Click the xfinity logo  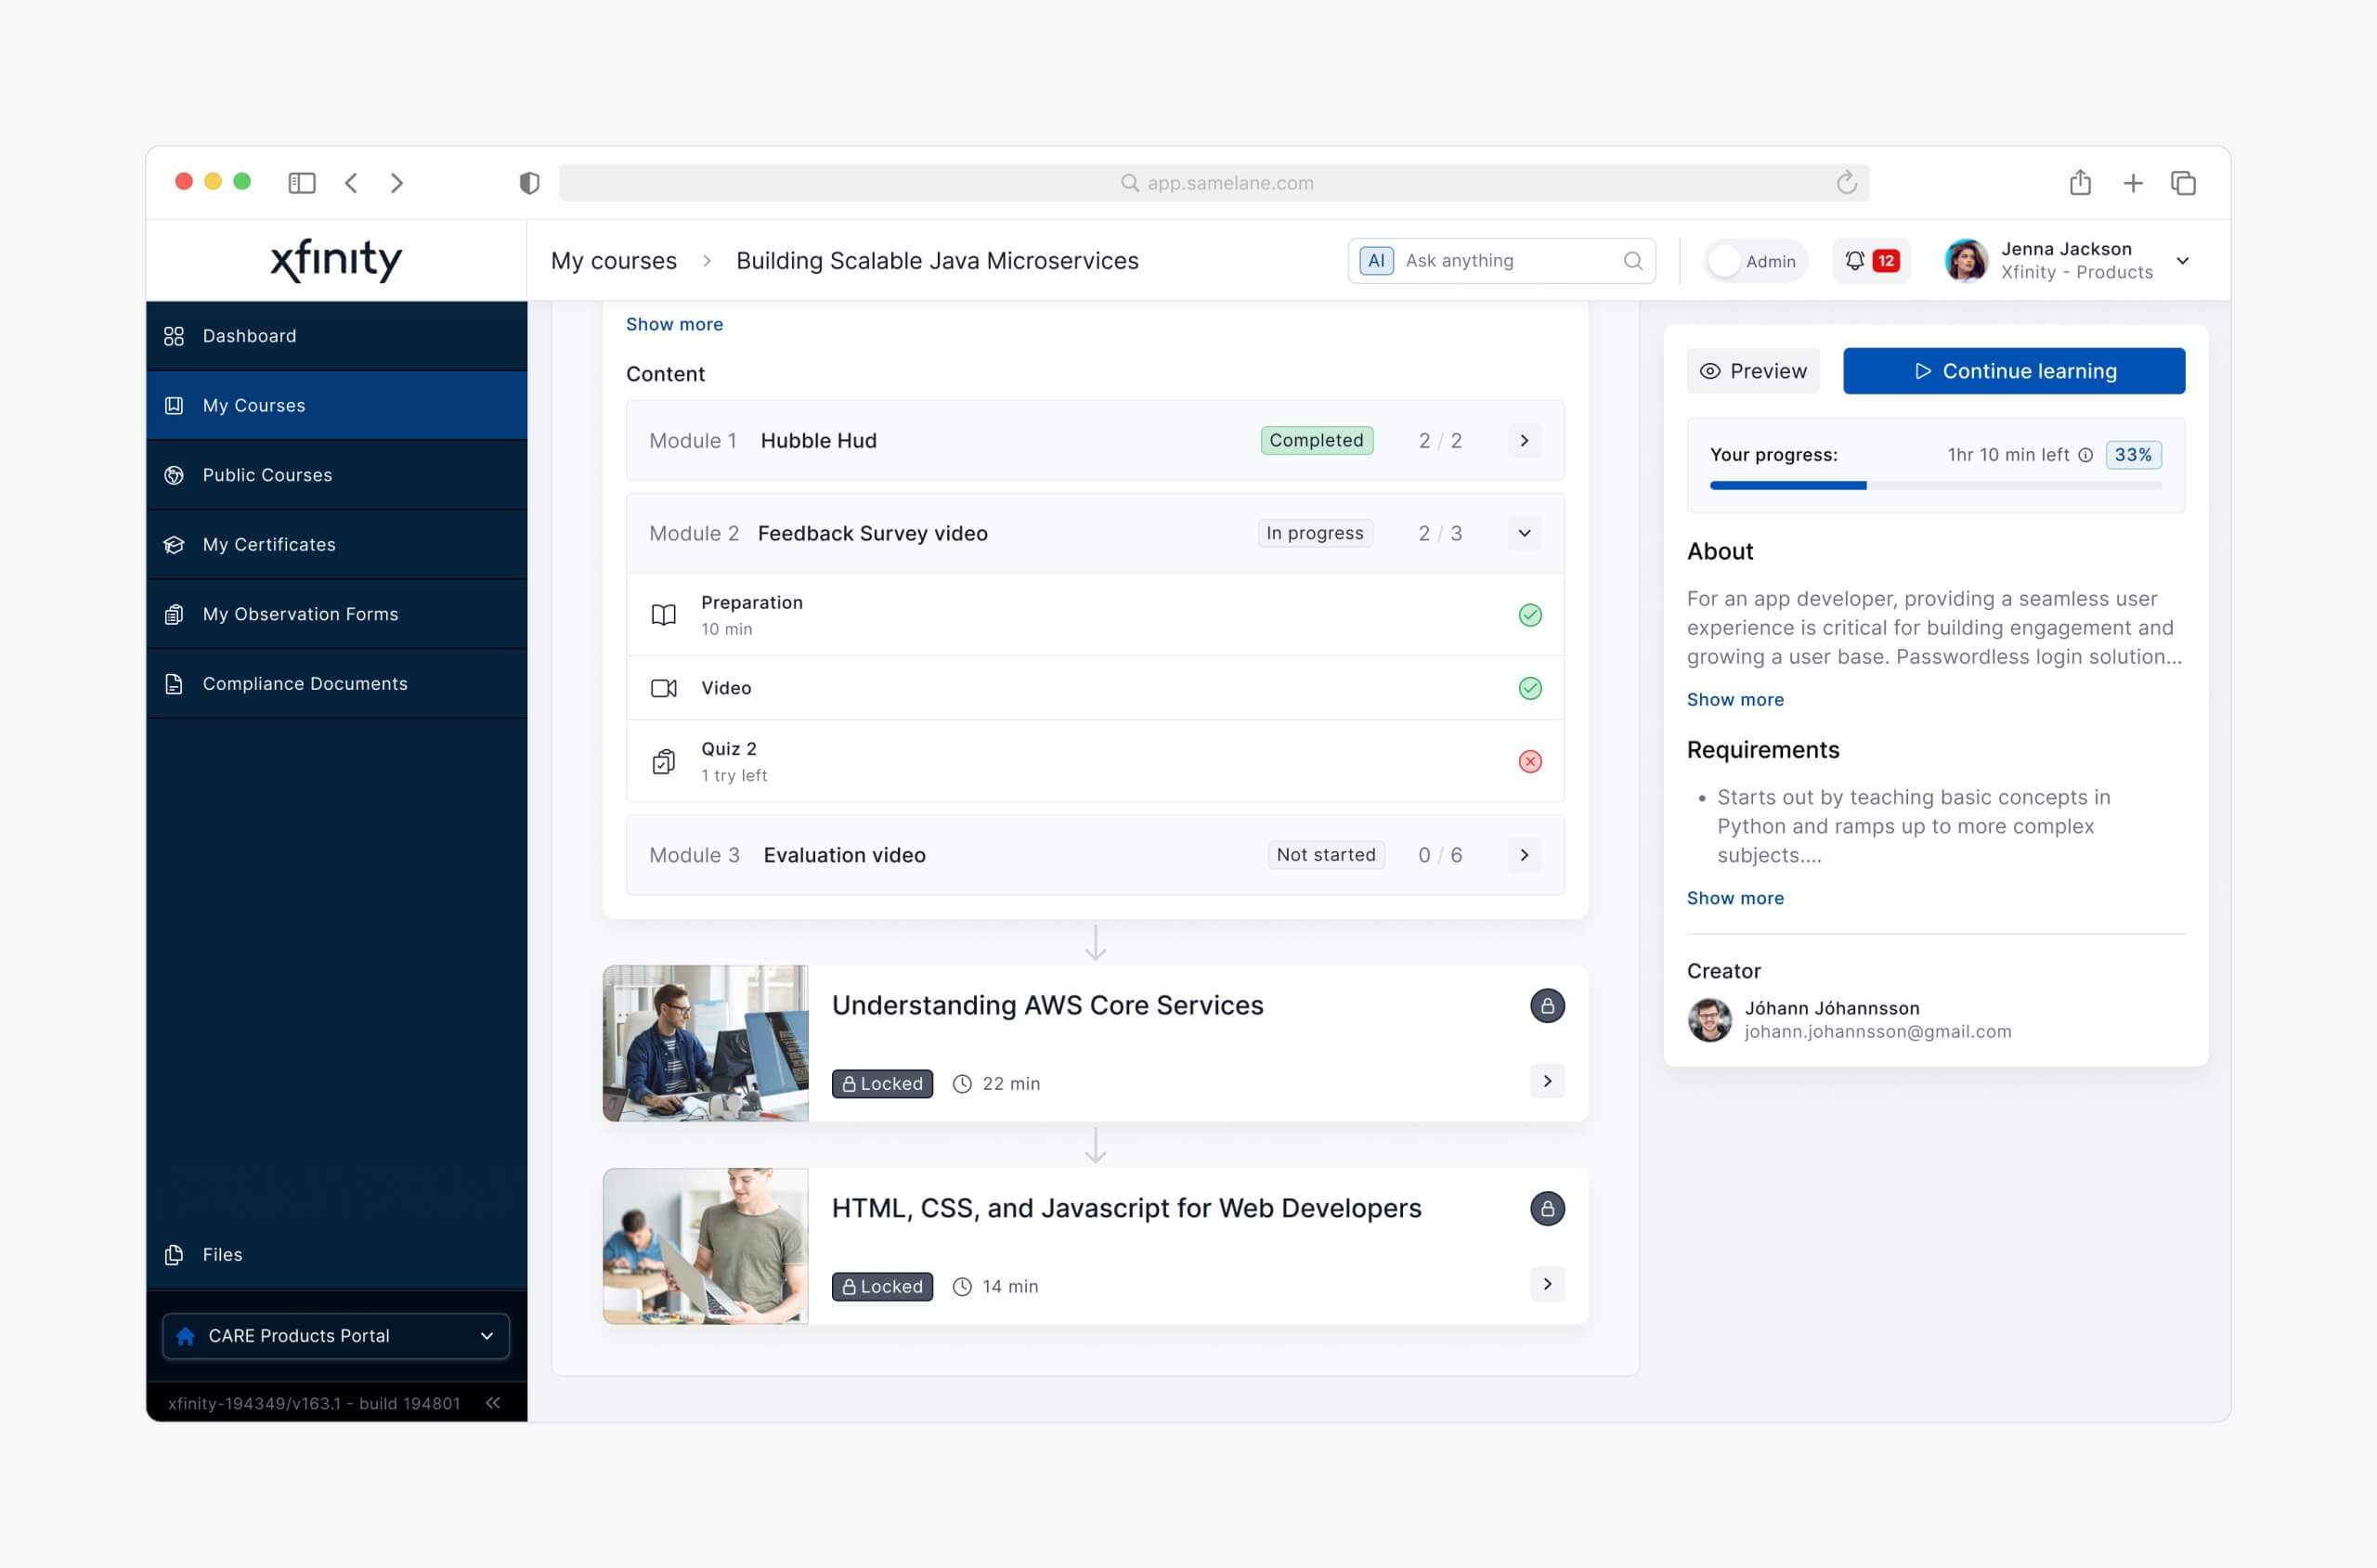click(336, 260)
